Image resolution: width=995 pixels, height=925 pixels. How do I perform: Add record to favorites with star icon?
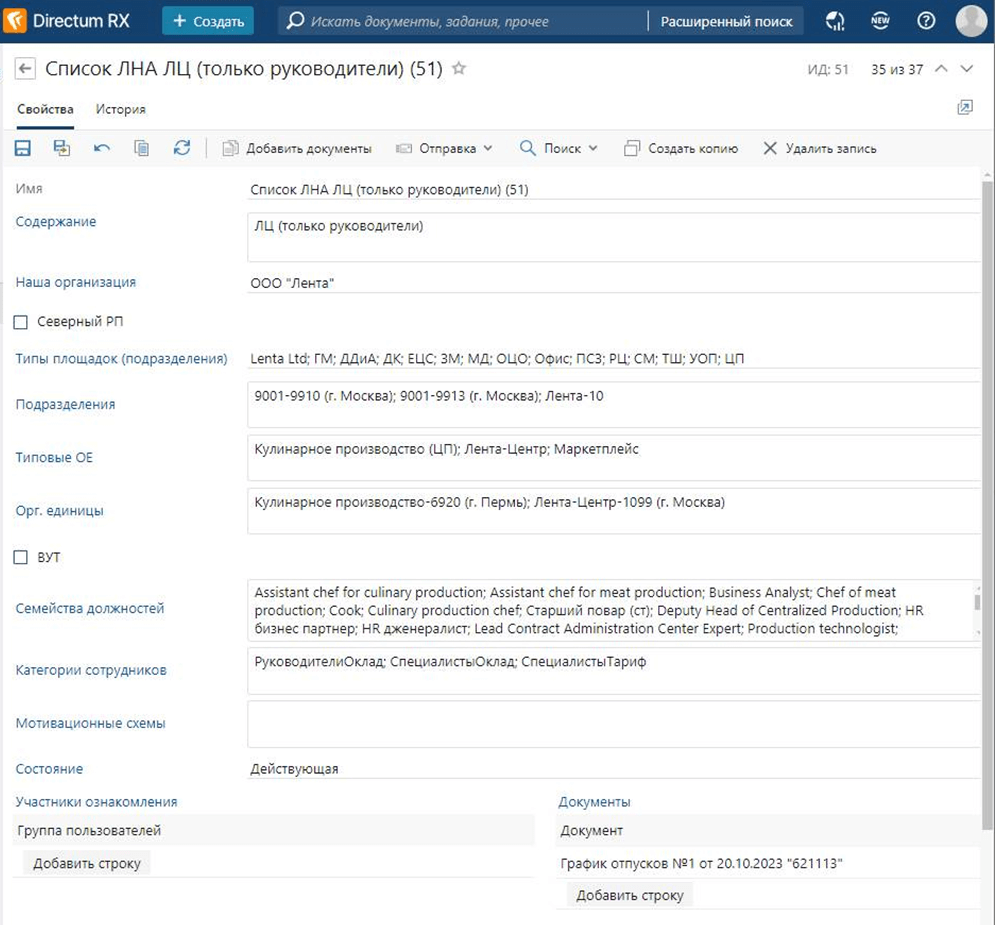pyautogui.click(x=459, y=68)
